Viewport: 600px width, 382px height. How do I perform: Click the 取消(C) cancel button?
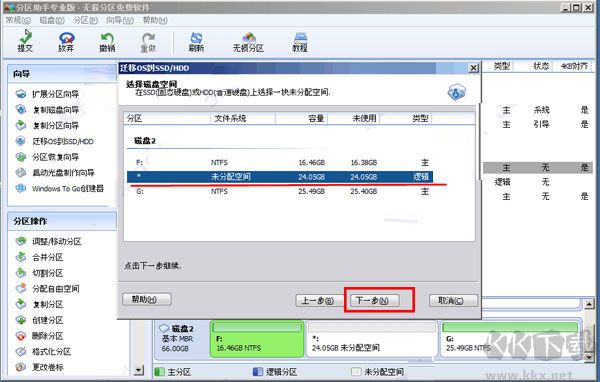click(453, 300)
